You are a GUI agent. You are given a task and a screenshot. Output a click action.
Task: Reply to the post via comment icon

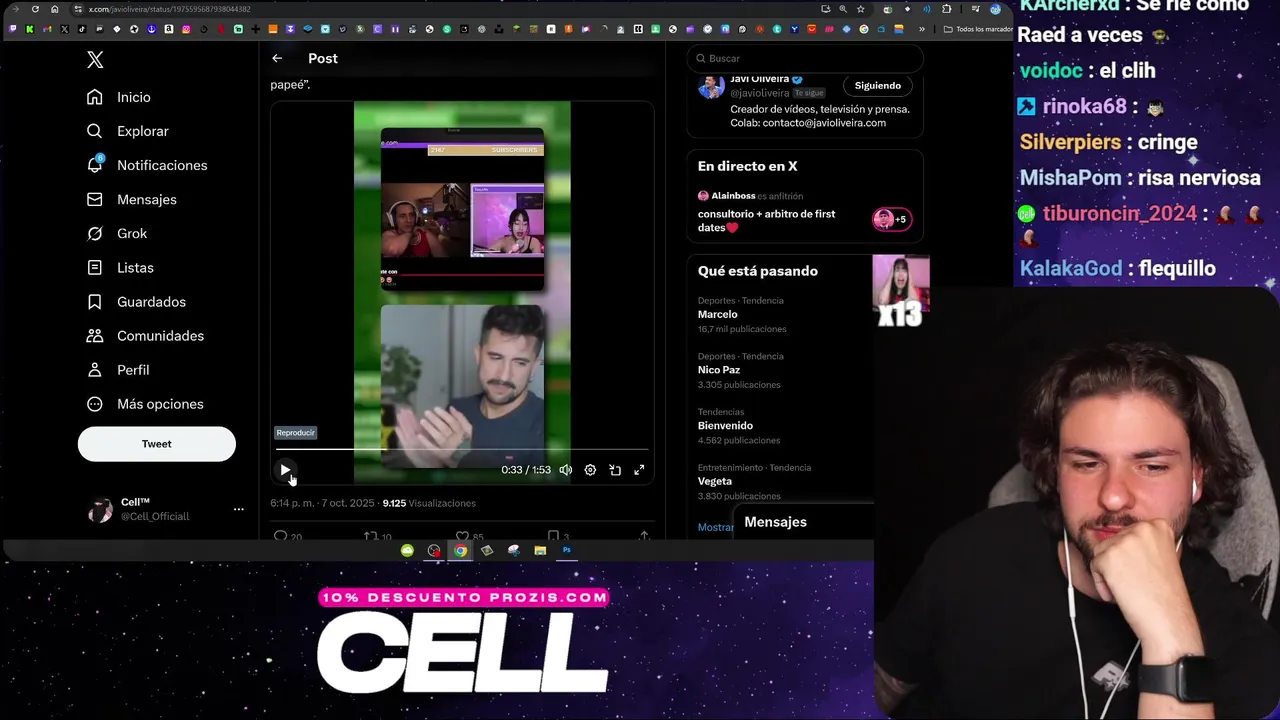(x=281, y=536)
